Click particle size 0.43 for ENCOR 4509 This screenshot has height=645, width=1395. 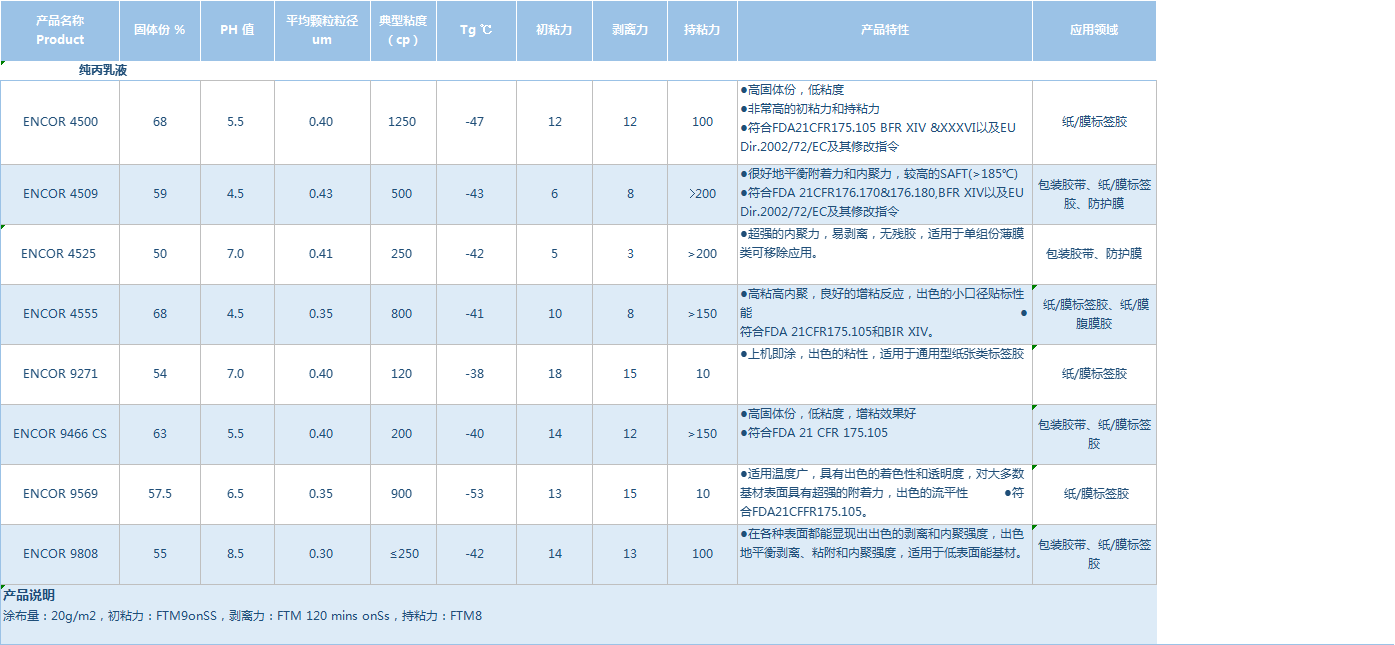click(321, 194)
